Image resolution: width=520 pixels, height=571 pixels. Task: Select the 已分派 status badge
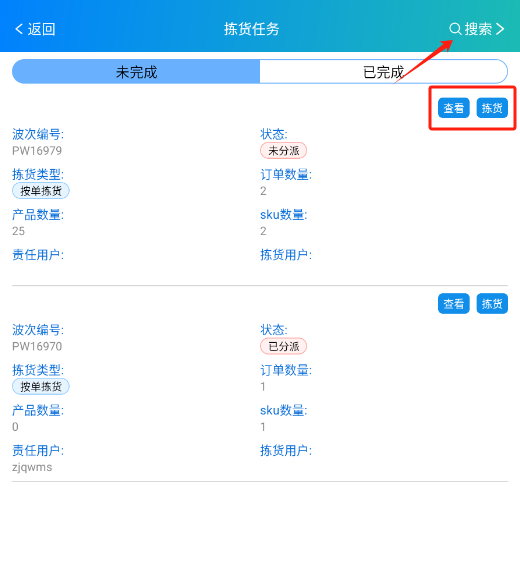(283, 346)
